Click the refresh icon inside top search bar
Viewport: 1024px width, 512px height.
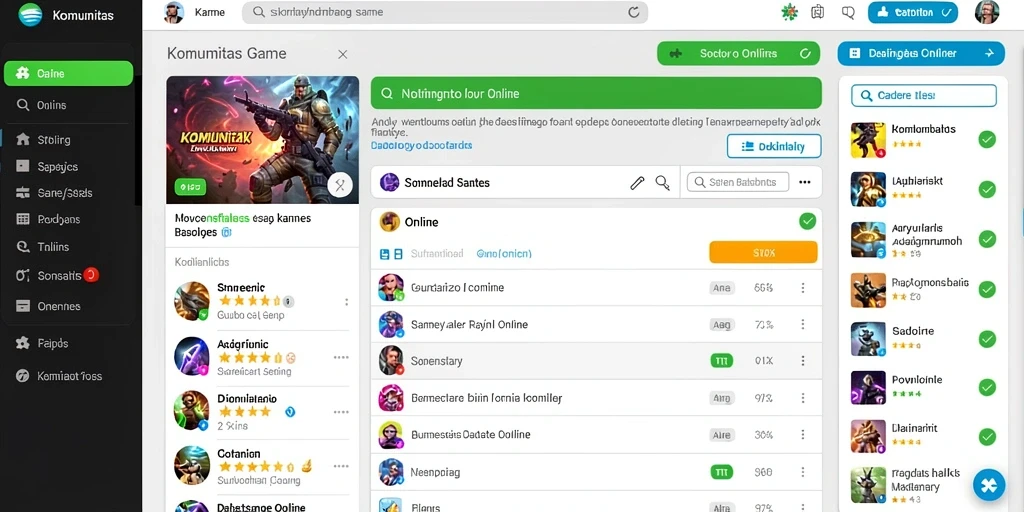(633, 12)
